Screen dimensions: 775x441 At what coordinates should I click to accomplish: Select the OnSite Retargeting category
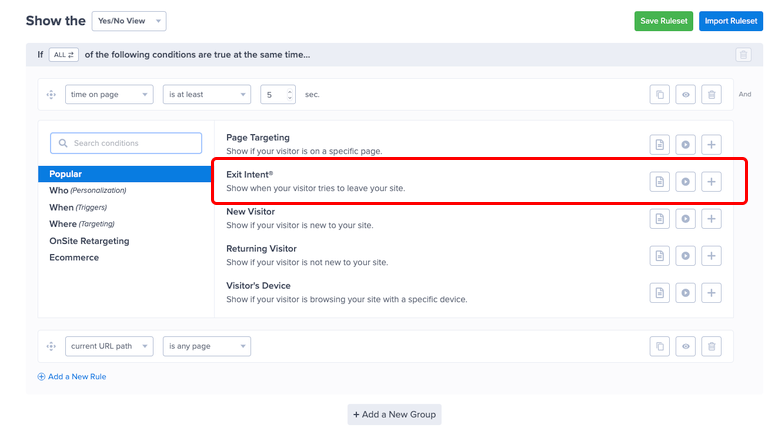point(89,241)
